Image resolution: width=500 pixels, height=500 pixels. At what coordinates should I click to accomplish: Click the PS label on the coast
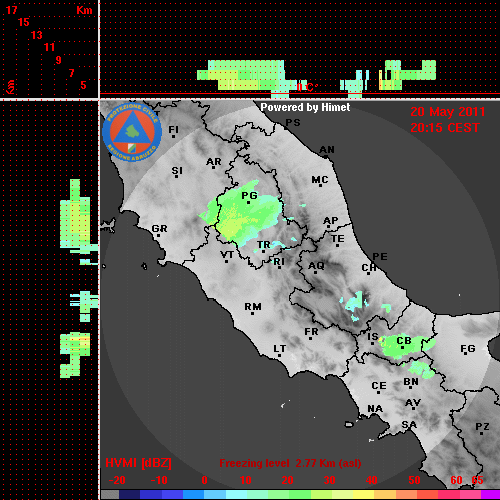click(293, 123)
